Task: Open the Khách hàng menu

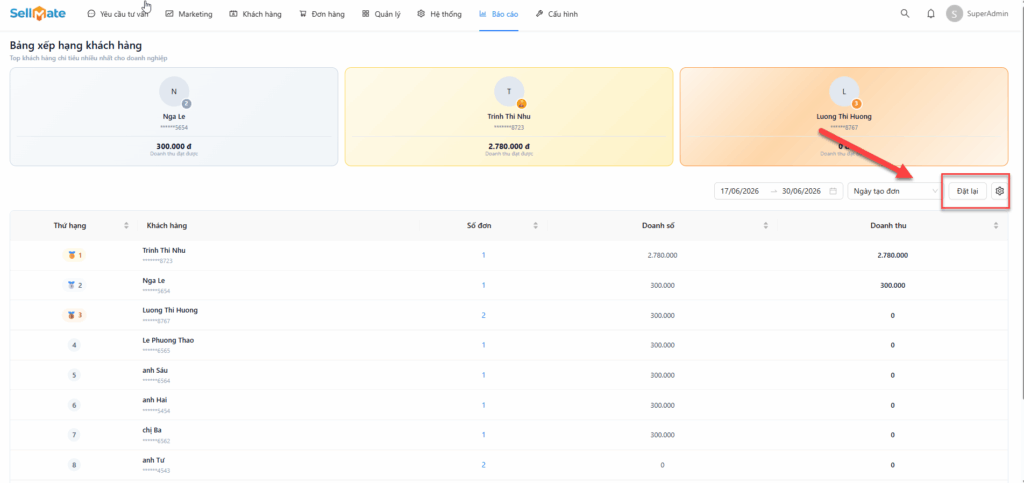Action: pyautogui.click(x=255, y=14)
